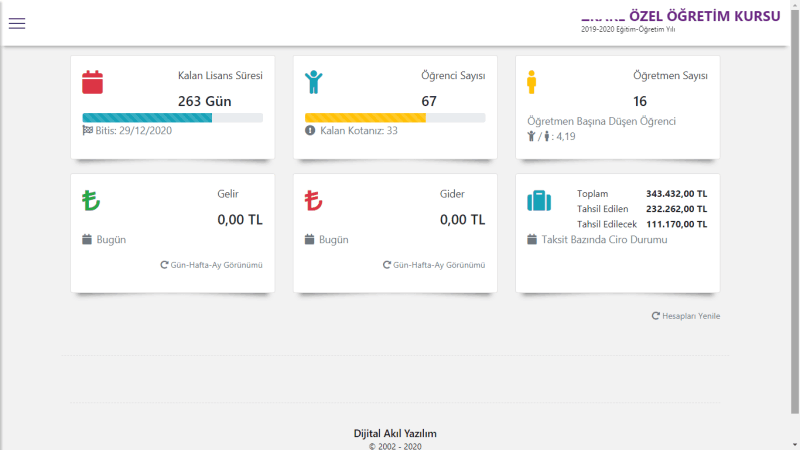The width and height of the screenshot is (800, 450).
Task: Click the teal briefcase ciro icon
Action: tap(539, 201)
